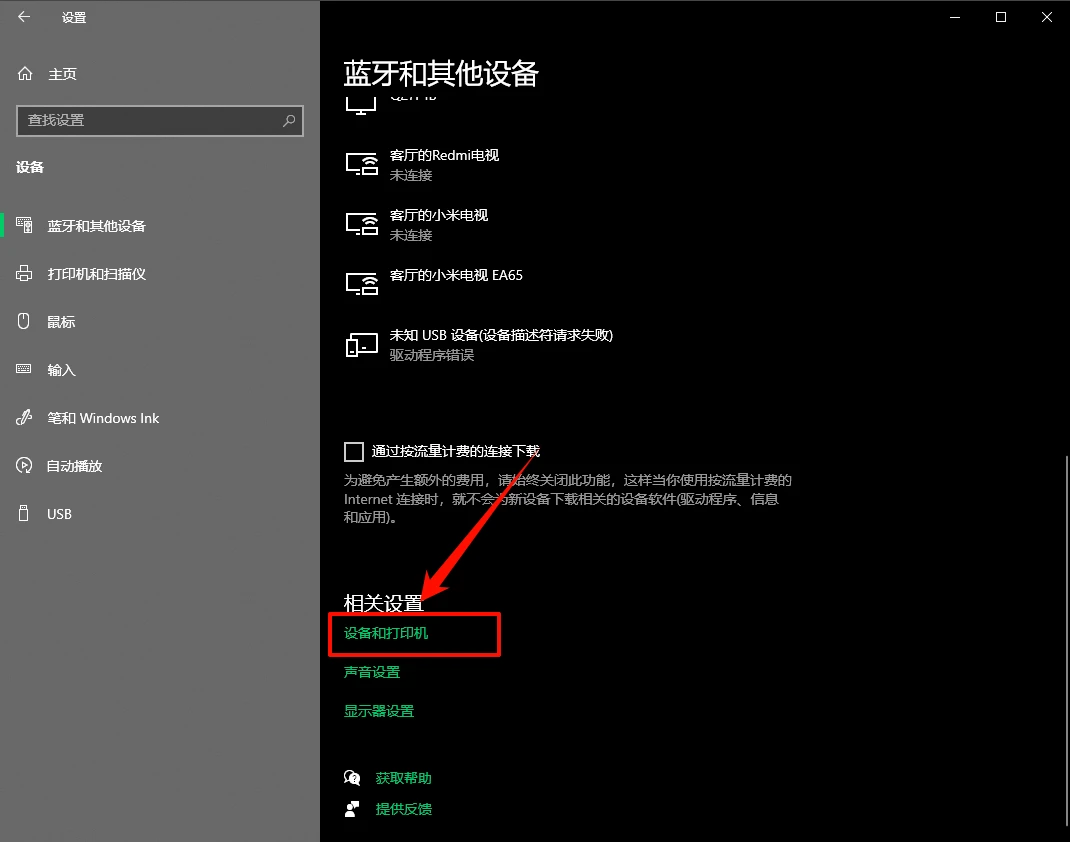Select 未知 USB 设备(设备描述符请求失败) entry

coord(501,335)
